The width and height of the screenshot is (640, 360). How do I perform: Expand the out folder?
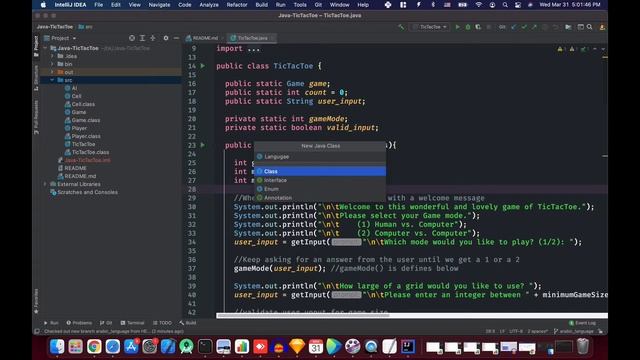pos(52,72)
